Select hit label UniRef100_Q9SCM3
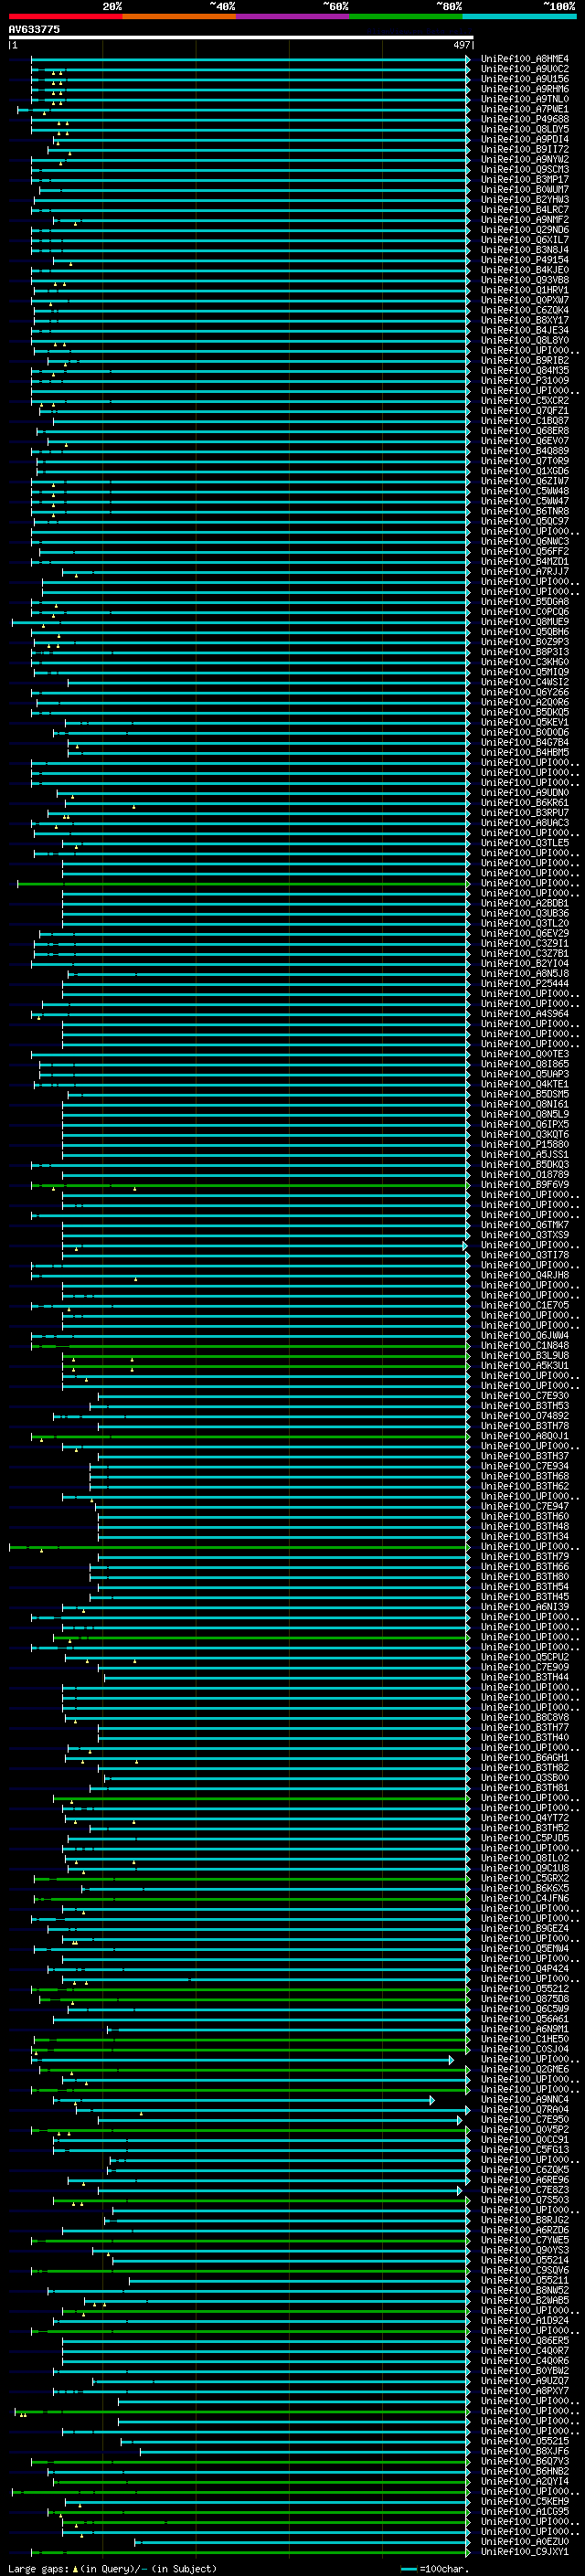The width and height of the screenshot is (585, 2576). [x=525, y=169]
